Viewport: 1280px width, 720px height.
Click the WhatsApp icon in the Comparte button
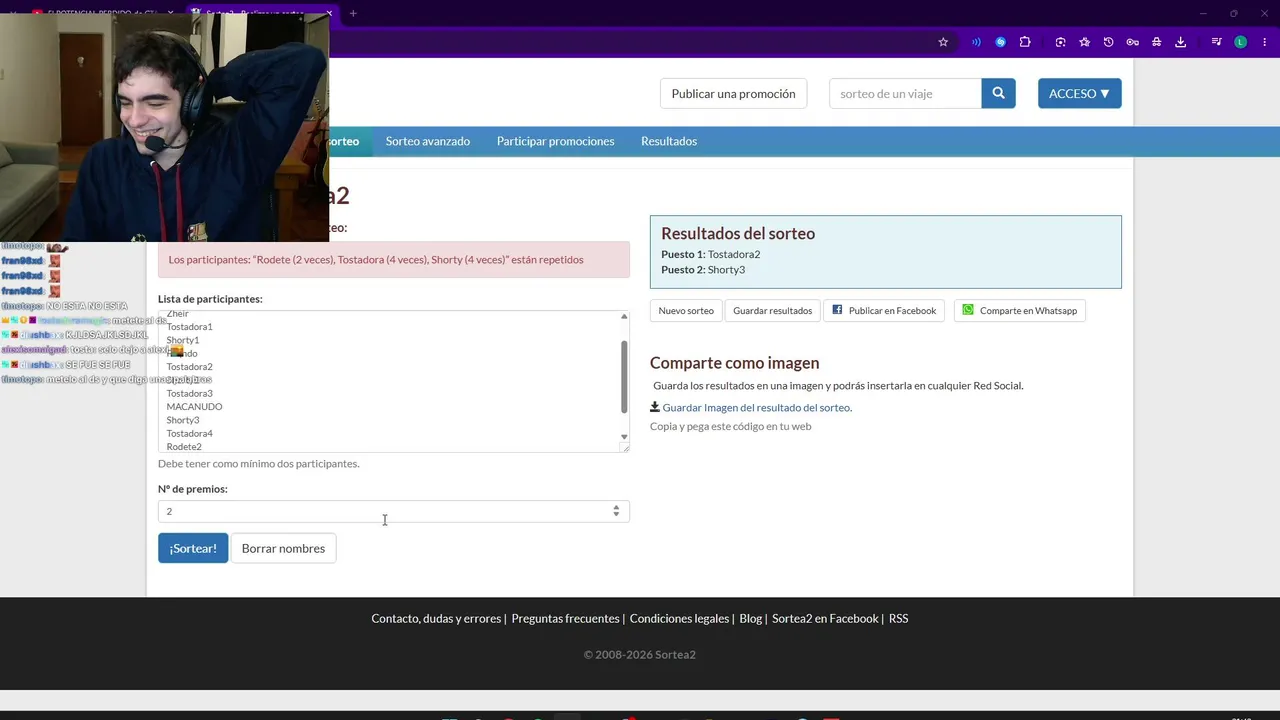(968, 310)
